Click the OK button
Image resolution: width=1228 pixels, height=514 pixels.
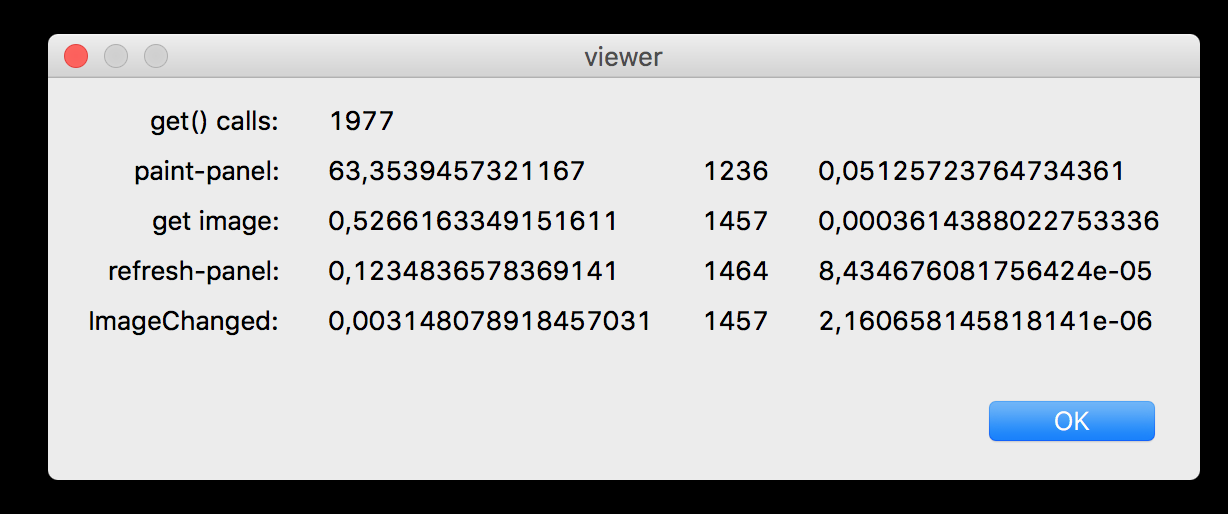pyautogui.click(x=1071, y=421)
